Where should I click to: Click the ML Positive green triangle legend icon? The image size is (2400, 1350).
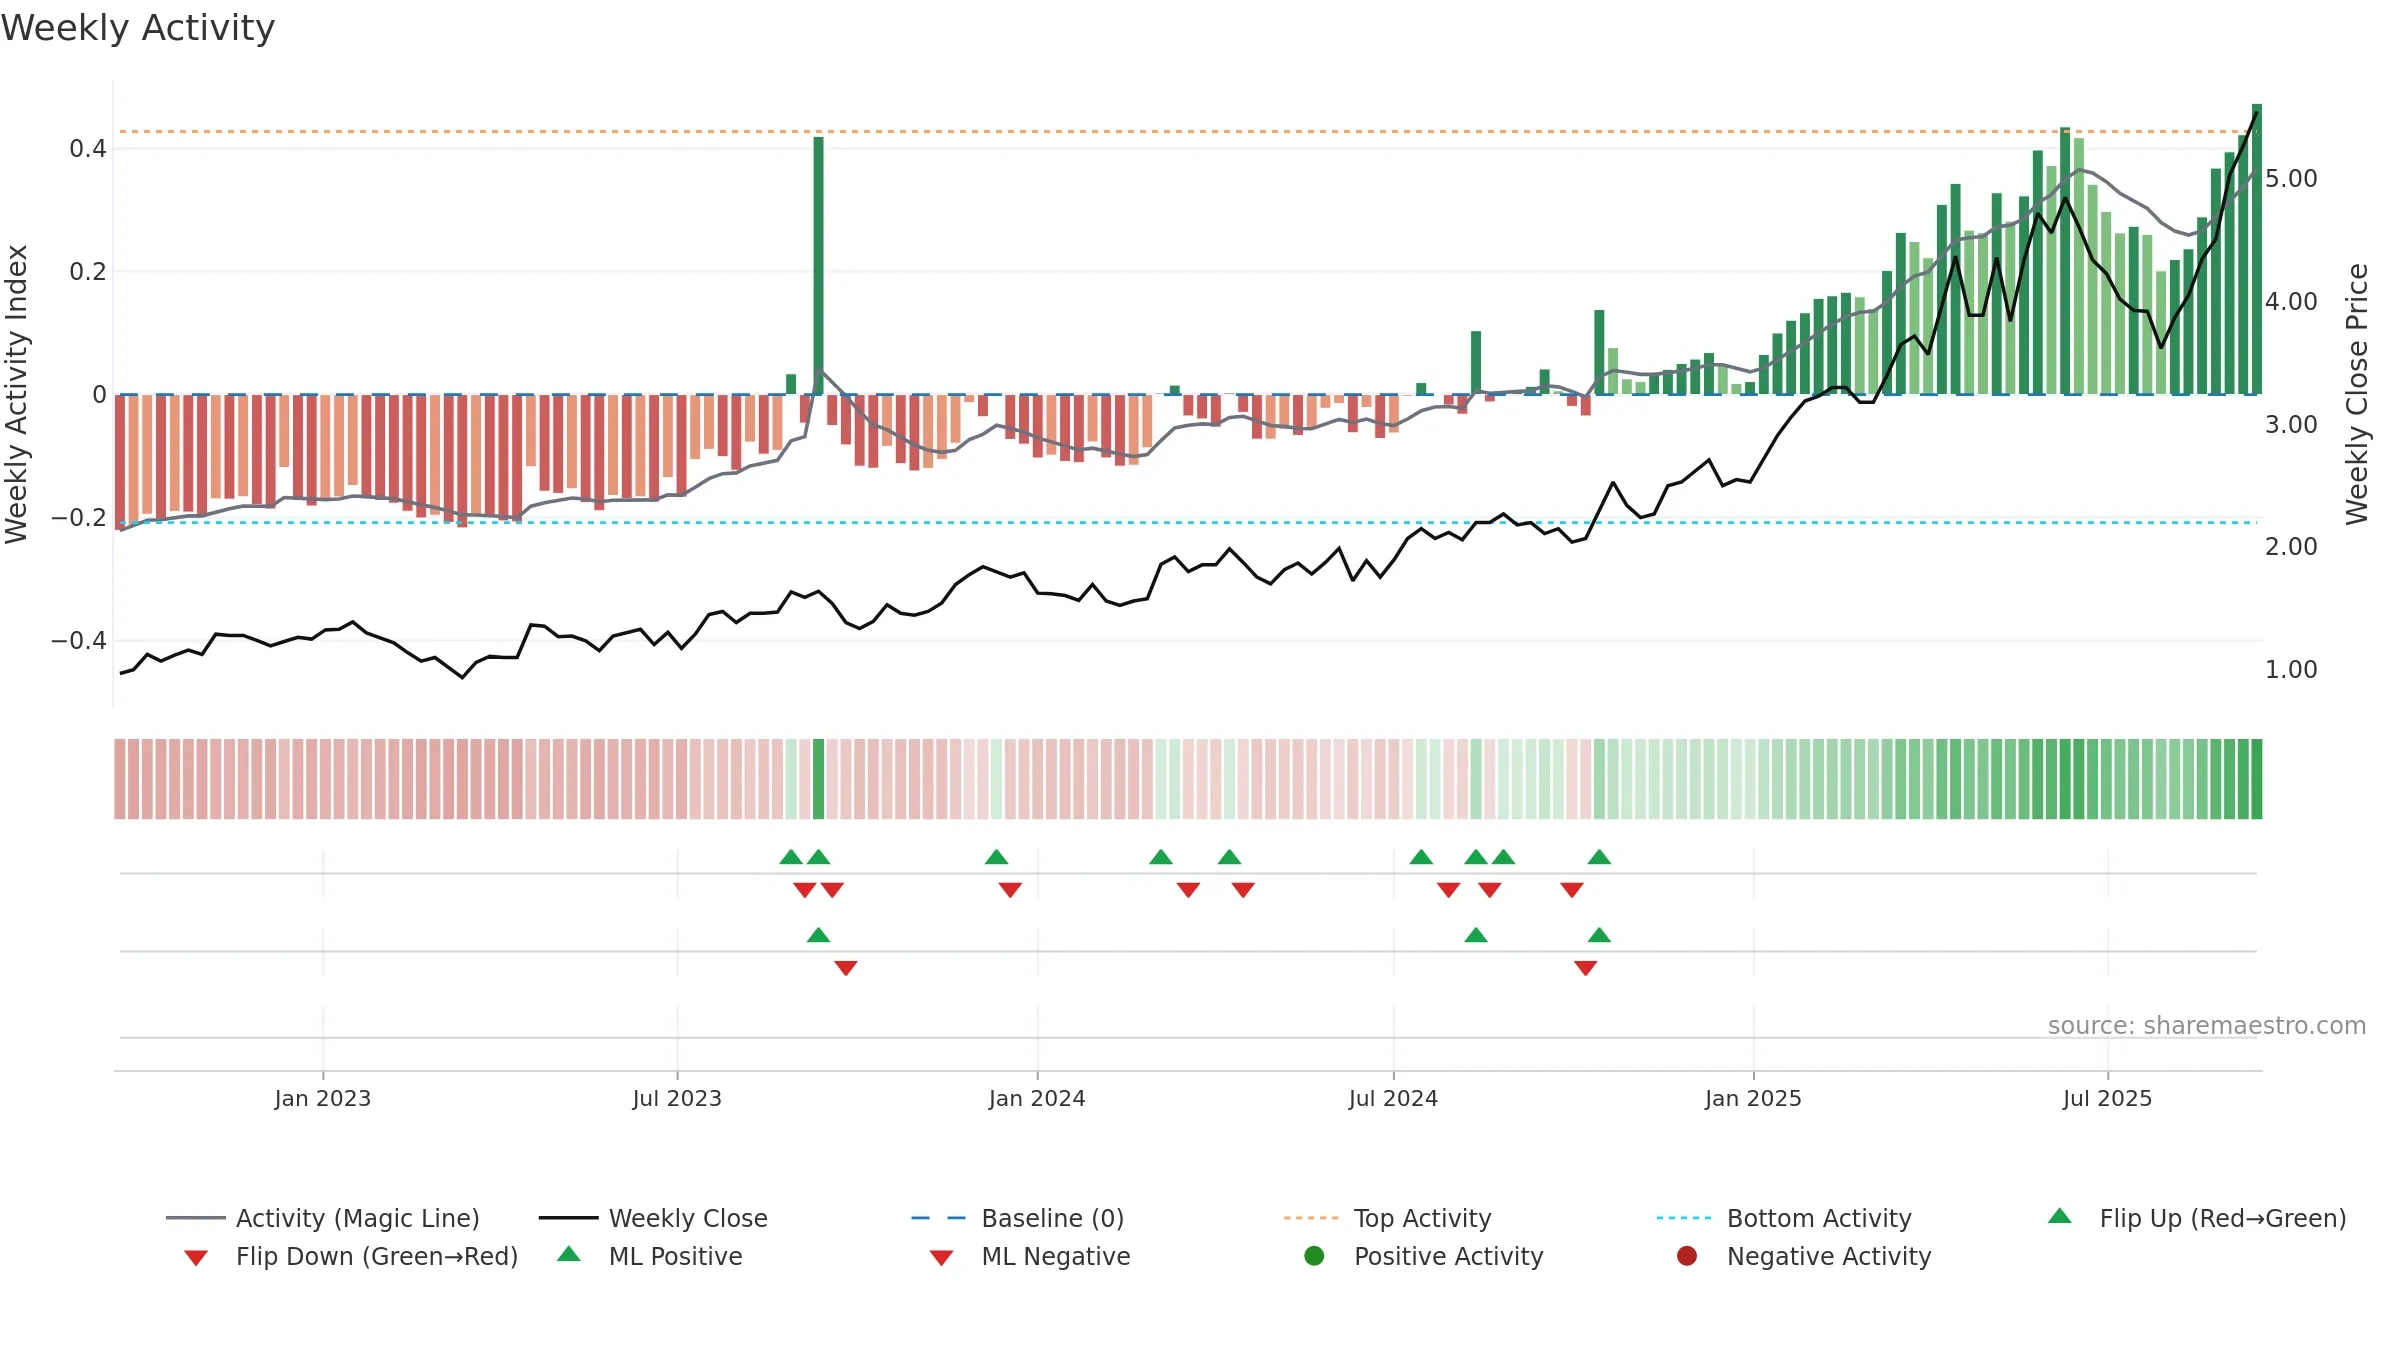click(569, 1254)
